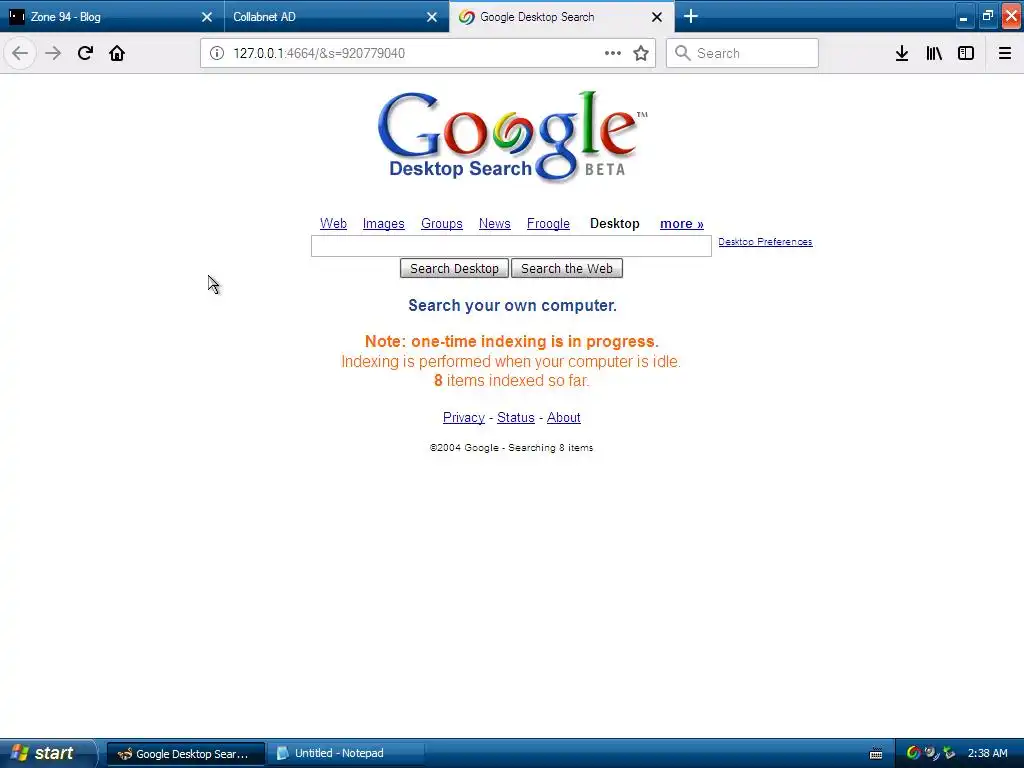Viewport: 1024px width, 768px height.
Task: Click '©2004 Google - Searching 8 items' text
Action: tap(511, 447)
